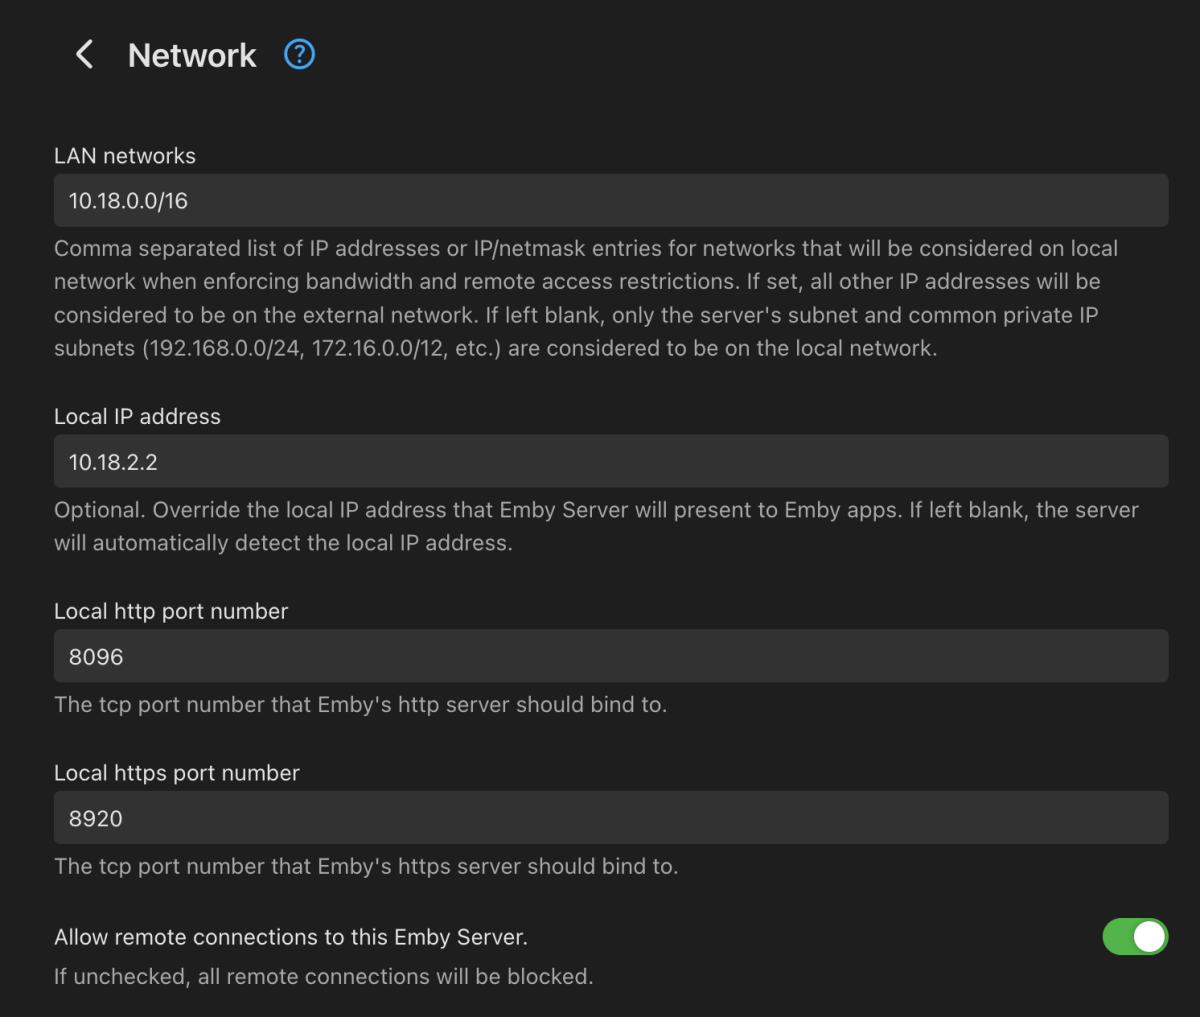Click the 172.16.0.0/12 example subnet text
Image resolution: width=1200 pixels, height=1017 pixels.
(x=378, y=348)
